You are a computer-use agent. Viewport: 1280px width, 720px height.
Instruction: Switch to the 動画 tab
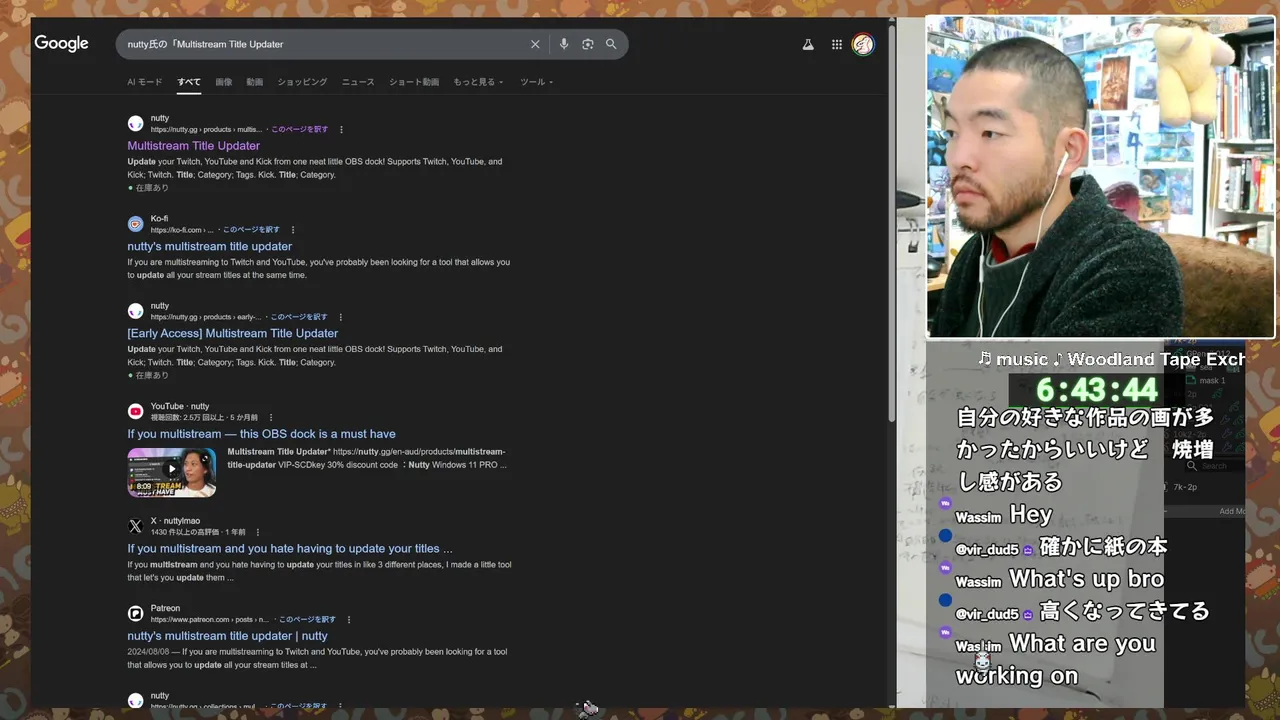pos(255,82)
